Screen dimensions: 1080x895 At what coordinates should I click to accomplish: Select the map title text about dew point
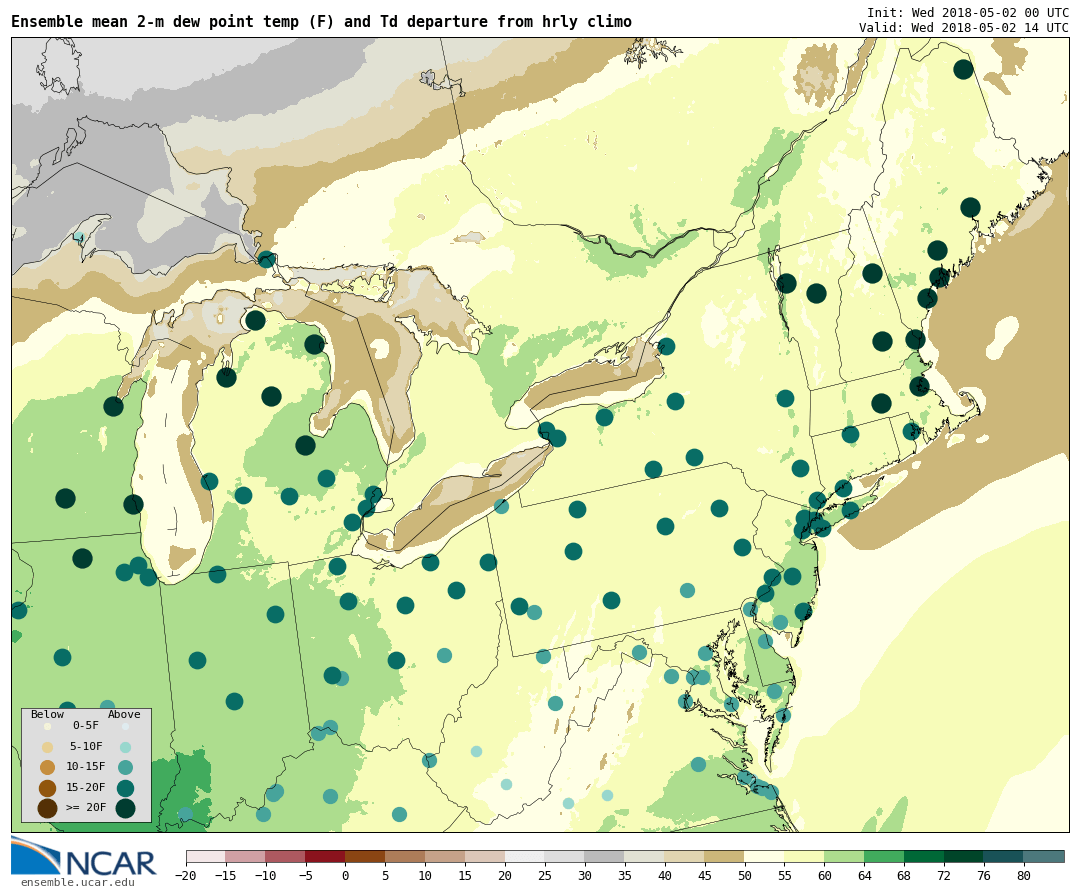[321, 22]
